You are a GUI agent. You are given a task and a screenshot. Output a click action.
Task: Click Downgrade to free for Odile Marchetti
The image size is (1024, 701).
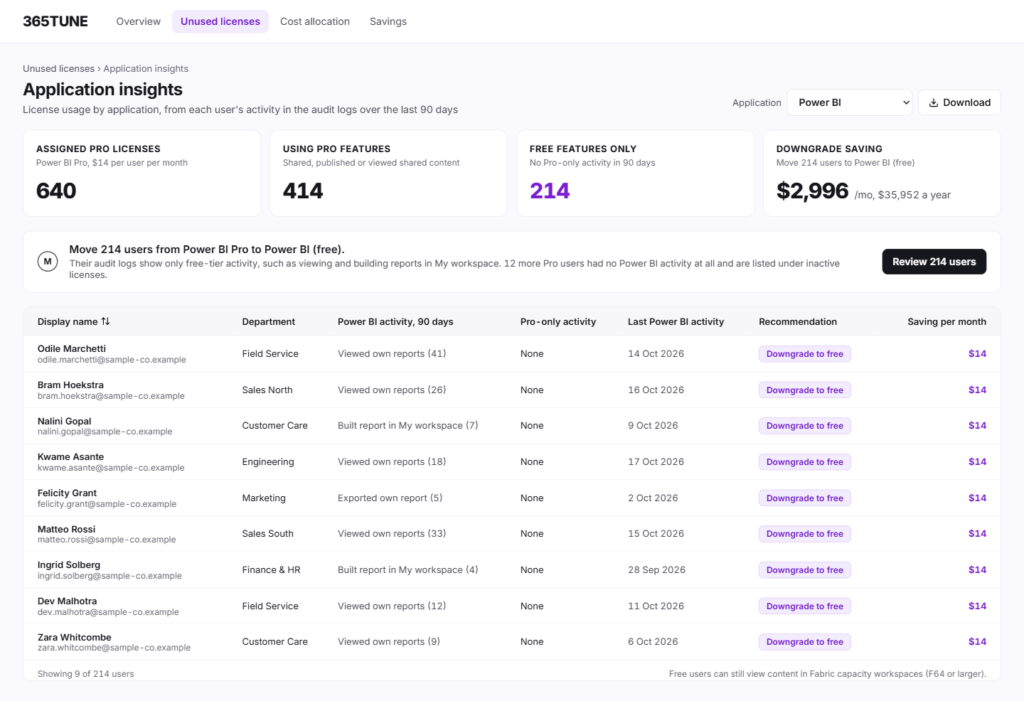tap(805, 353)
